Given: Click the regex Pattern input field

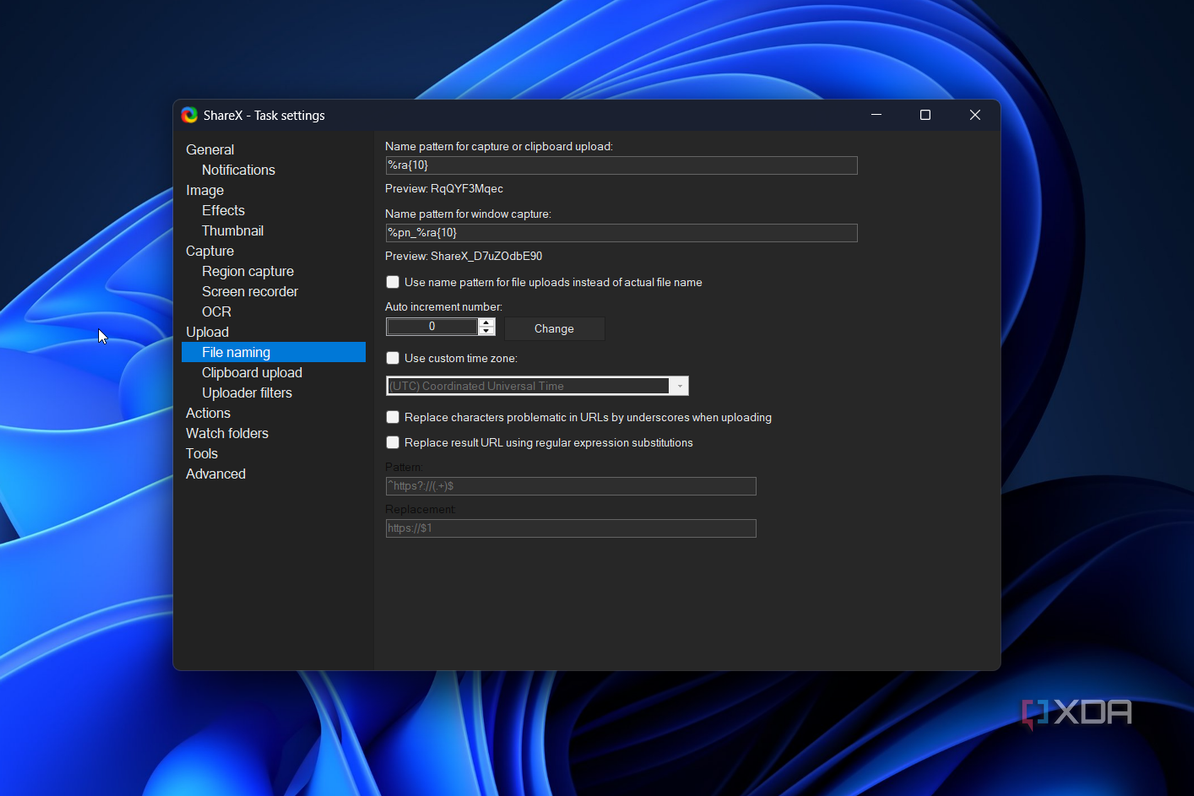Looking at the screenshot, I should click(571, 486).
